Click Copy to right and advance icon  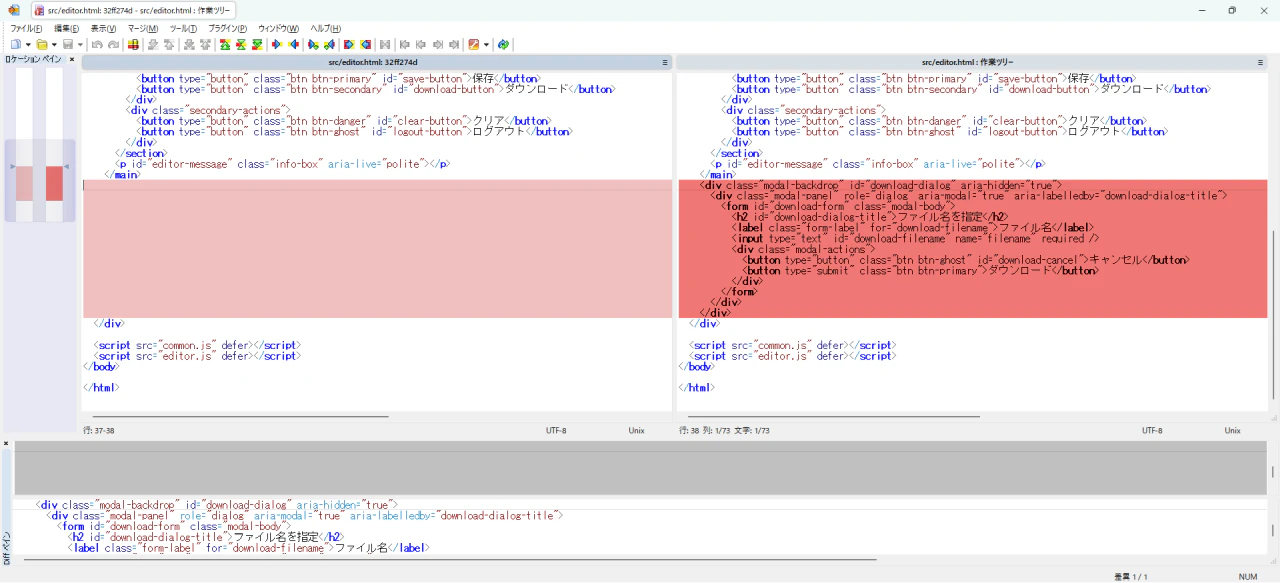click(313, 45)
